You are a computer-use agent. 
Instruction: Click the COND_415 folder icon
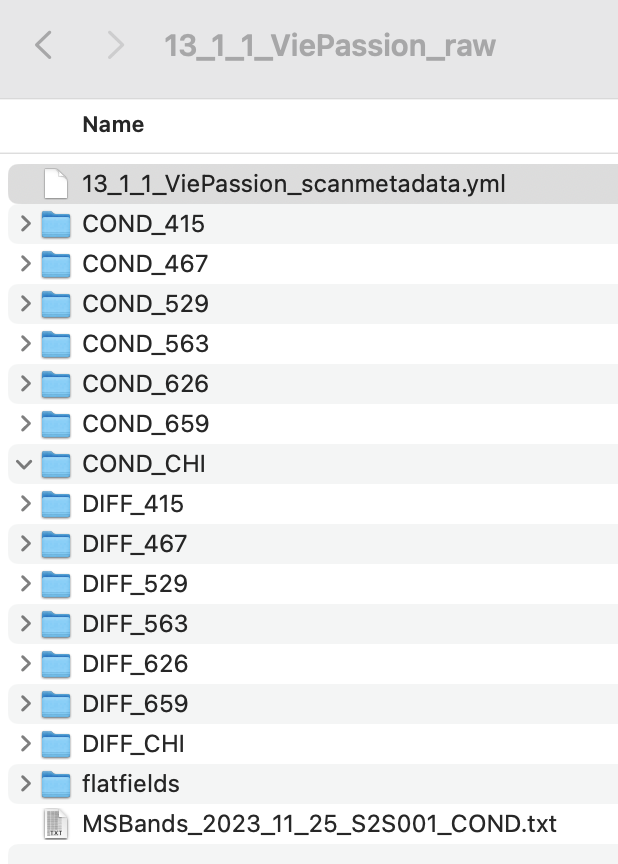[x=56, y=224]
